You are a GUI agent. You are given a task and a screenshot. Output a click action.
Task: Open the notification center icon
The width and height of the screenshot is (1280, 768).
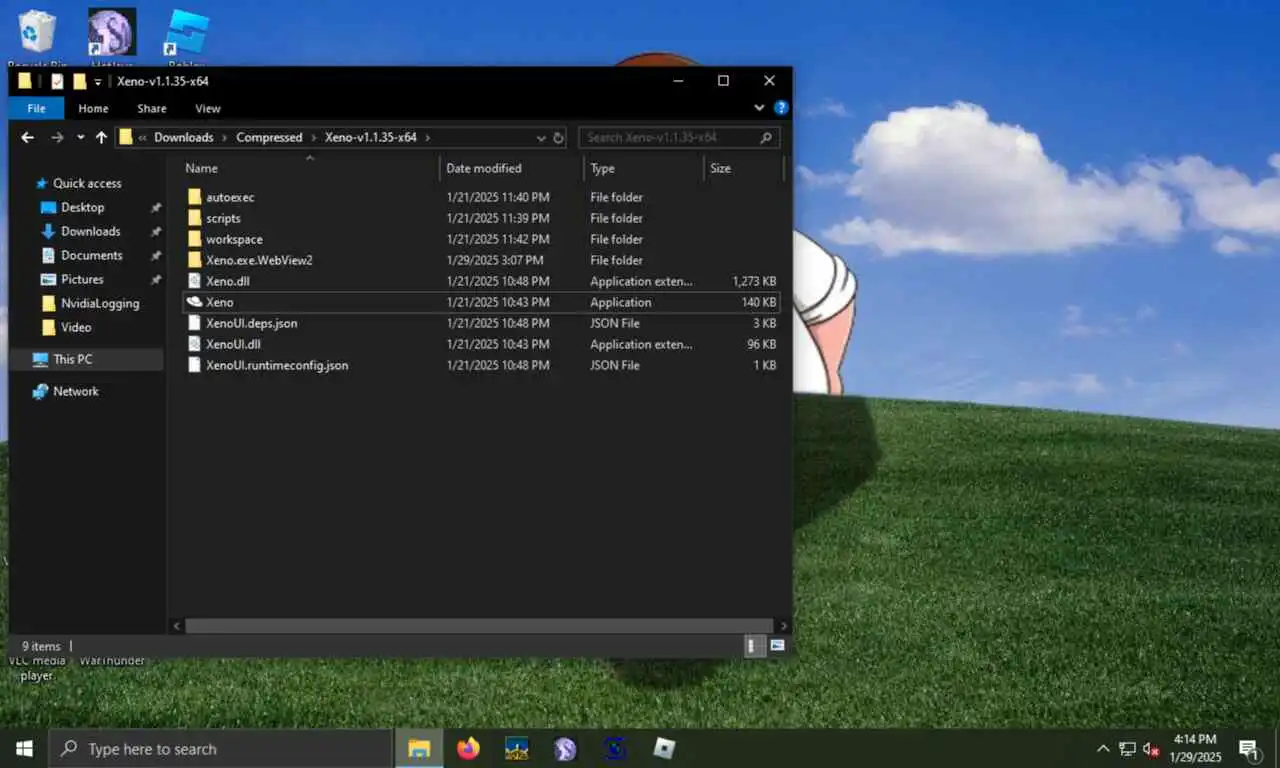[1249, 748]
